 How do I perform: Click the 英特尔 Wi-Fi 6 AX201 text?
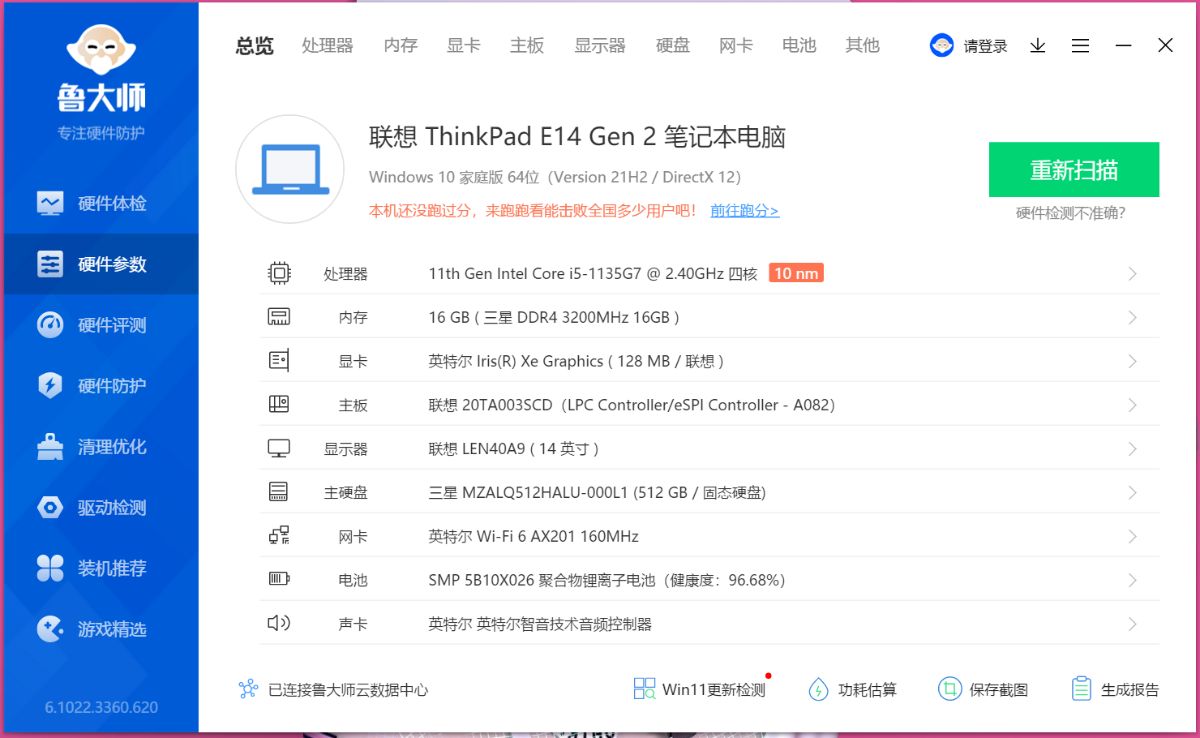click(x=533, y=537)
